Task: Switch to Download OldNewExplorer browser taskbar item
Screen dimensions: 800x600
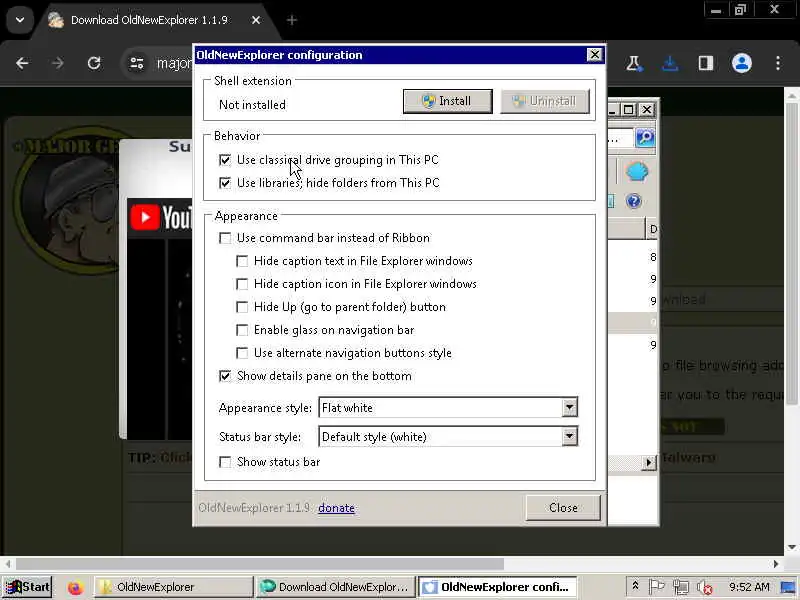Action: pos(335,587)
